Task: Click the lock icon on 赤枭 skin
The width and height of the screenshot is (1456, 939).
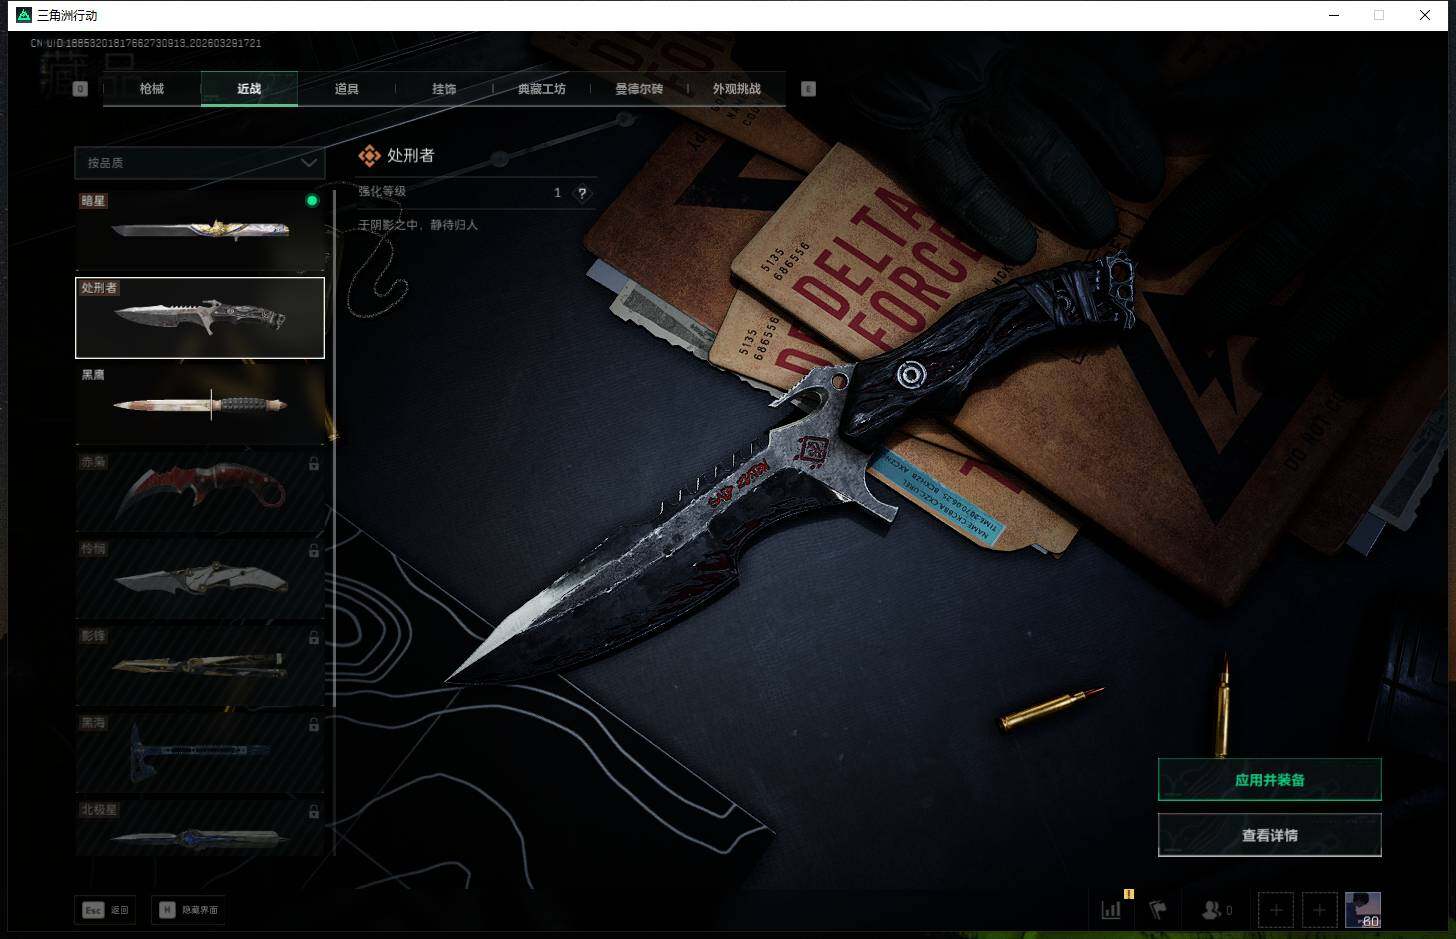Action: 314,464
